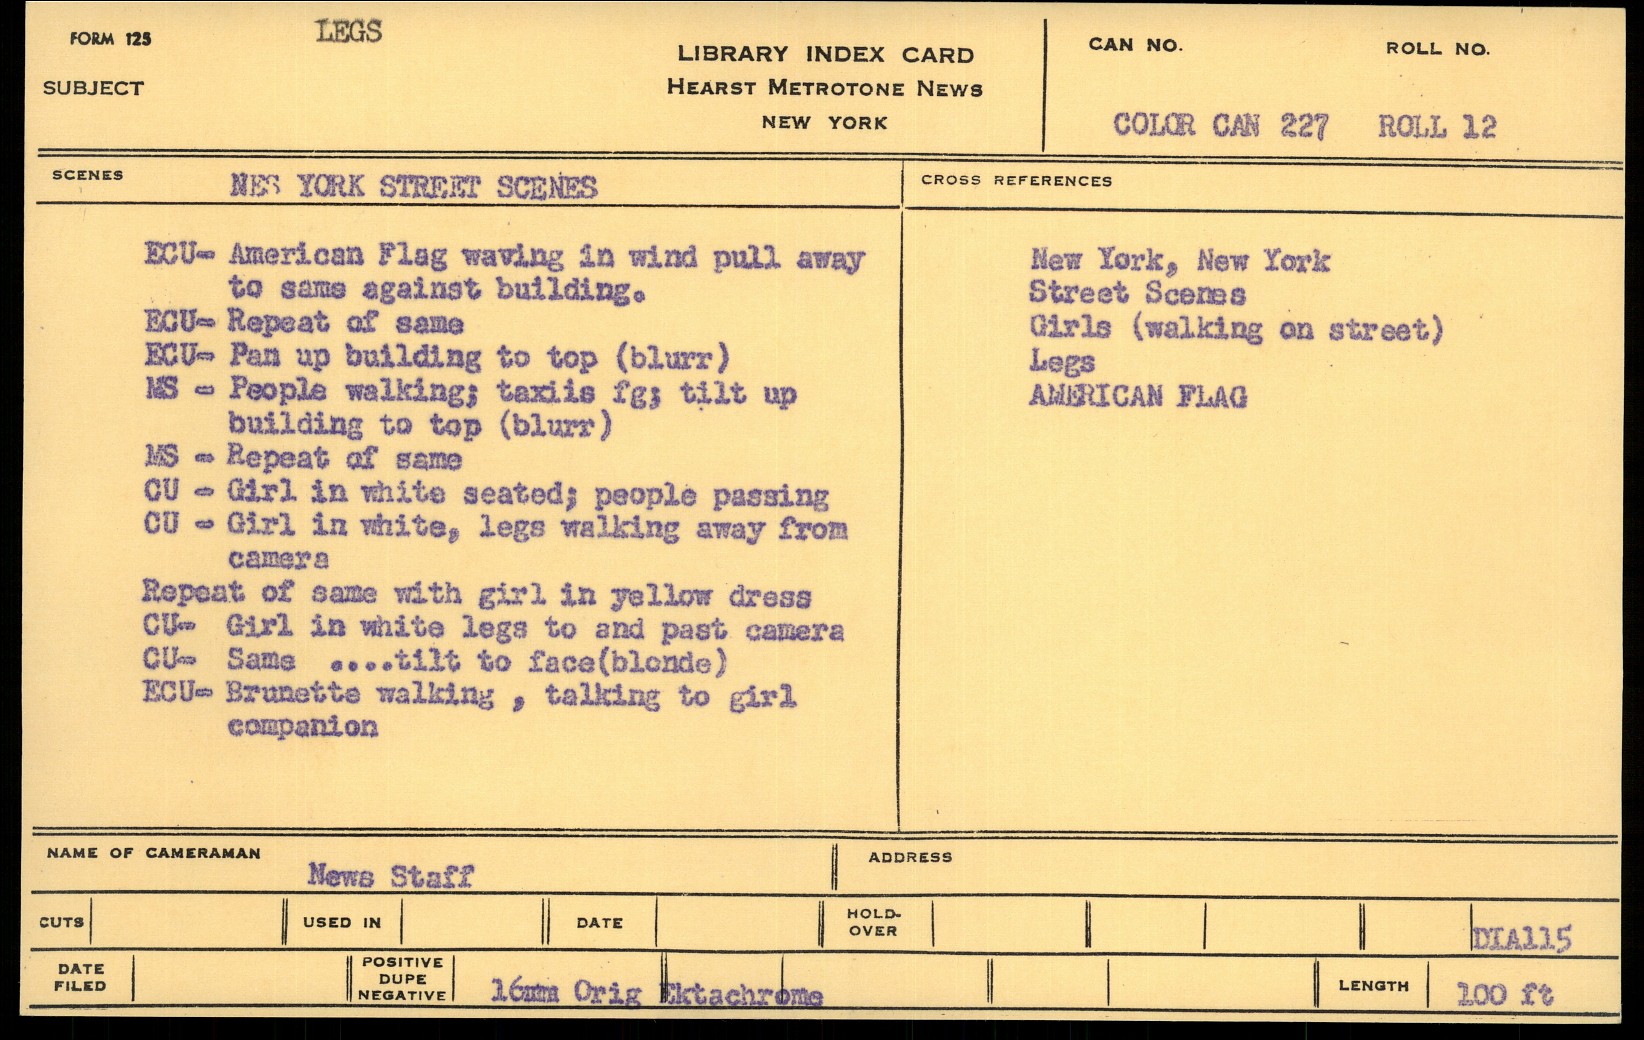Click the 'Hearst Metrotone News' heading

(824, 88)
